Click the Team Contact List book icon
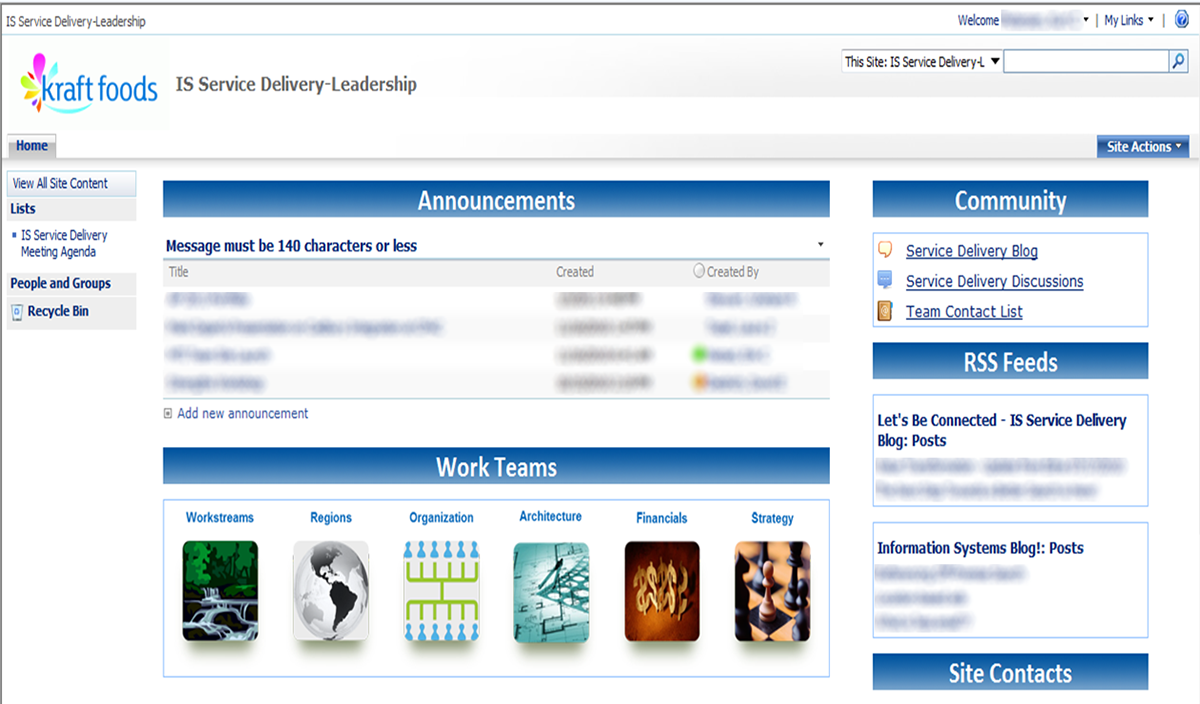The image size is (1200, 704). [x=885, y=311]
